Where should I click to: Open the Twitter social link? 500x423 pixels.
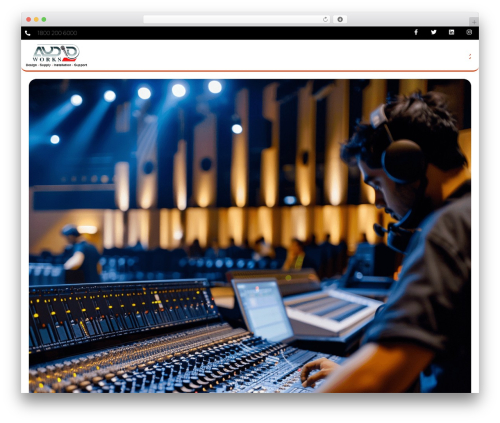[433, 32]
